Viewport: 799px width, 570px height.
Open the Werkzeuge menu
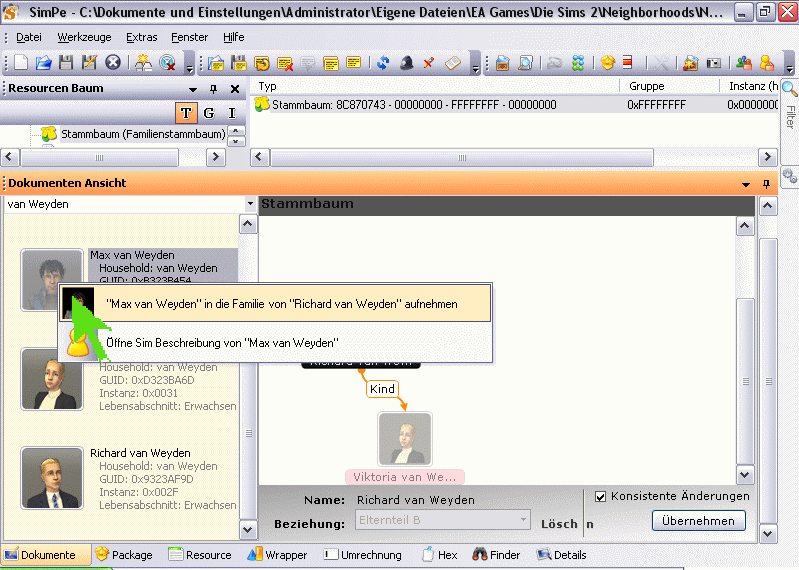pos(84,37)
